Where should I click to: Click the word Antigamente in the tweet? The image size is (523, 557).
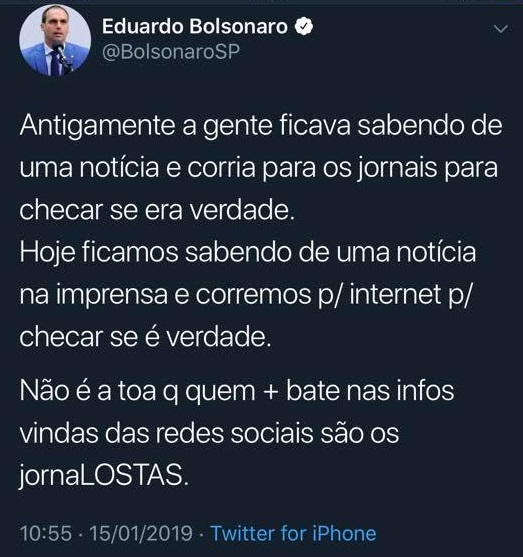tap(97, 126)
